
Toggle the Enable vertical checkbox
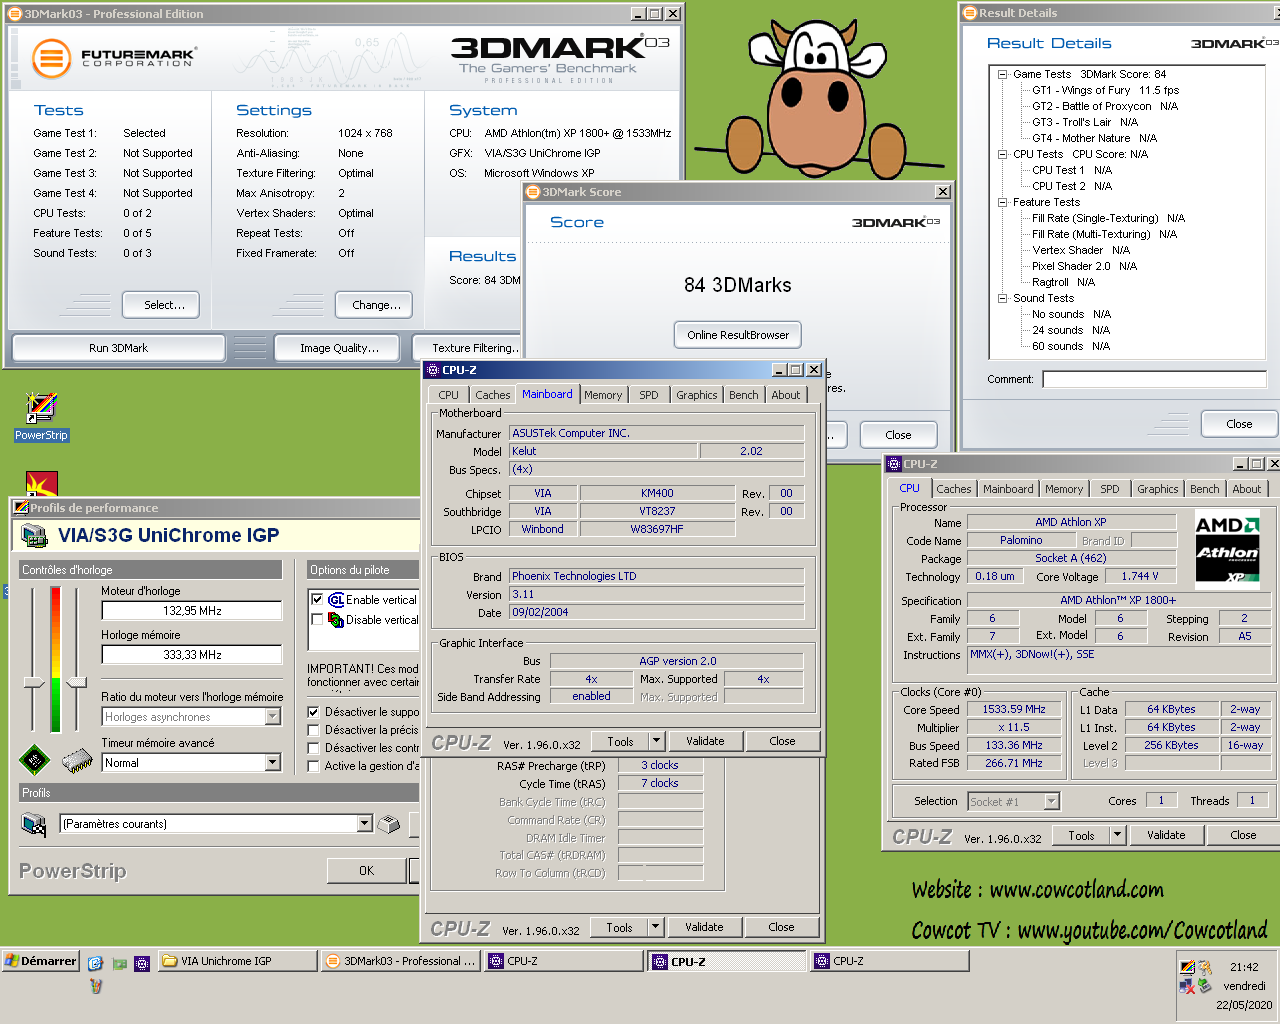click(x=317, y=600)
